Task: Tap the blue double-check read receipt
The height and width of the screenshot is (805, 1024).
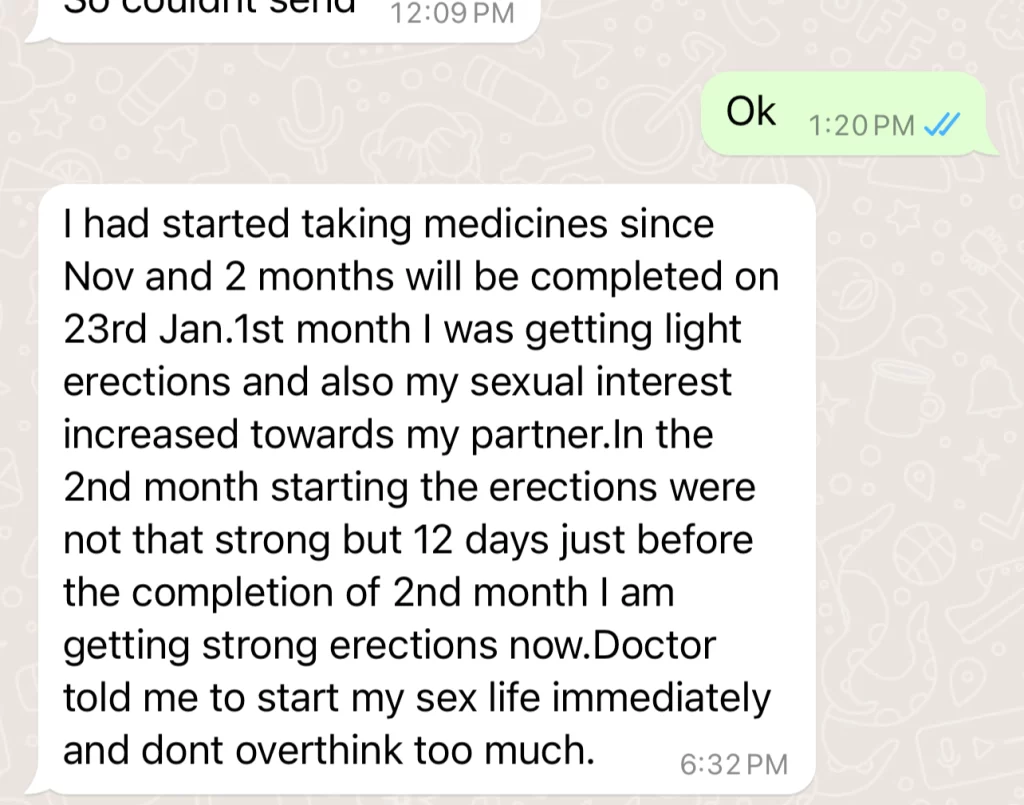Action: pos(942,124)
